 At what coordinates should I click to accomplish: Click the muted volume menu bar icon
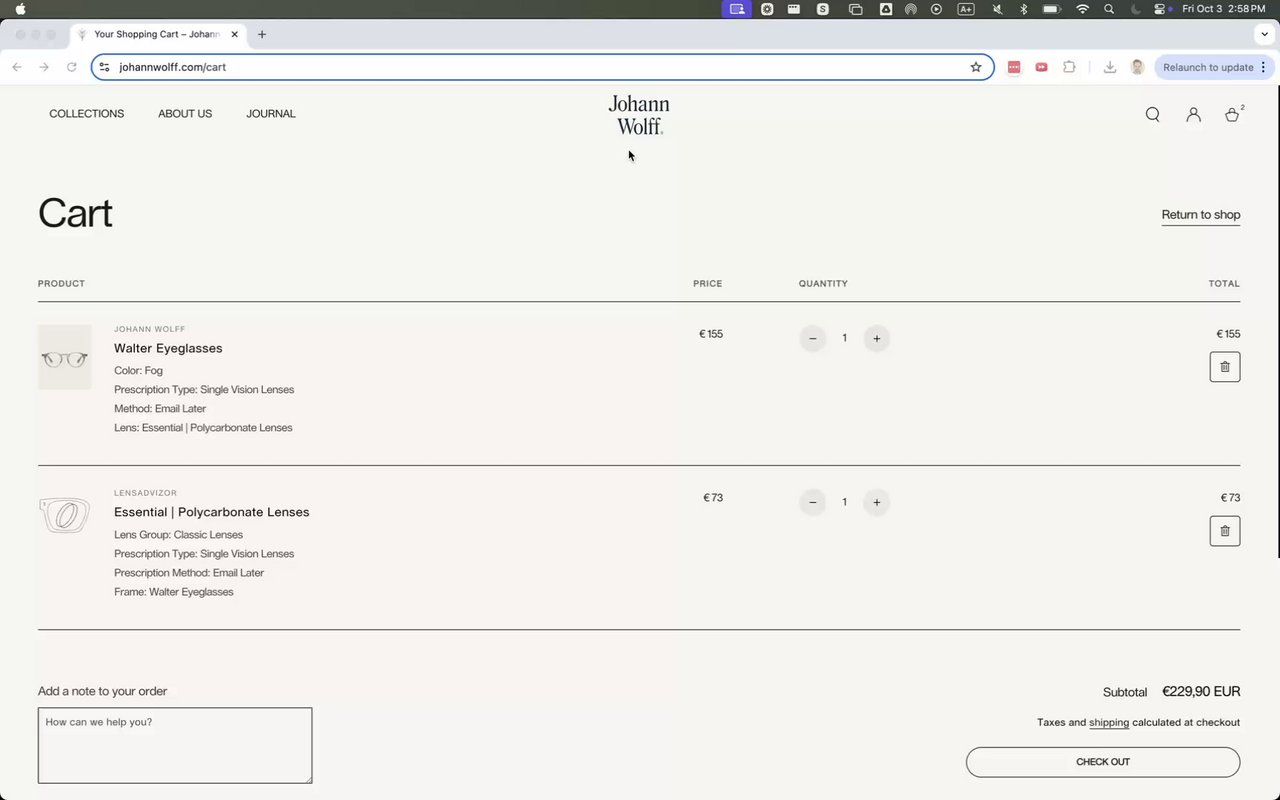997,9
